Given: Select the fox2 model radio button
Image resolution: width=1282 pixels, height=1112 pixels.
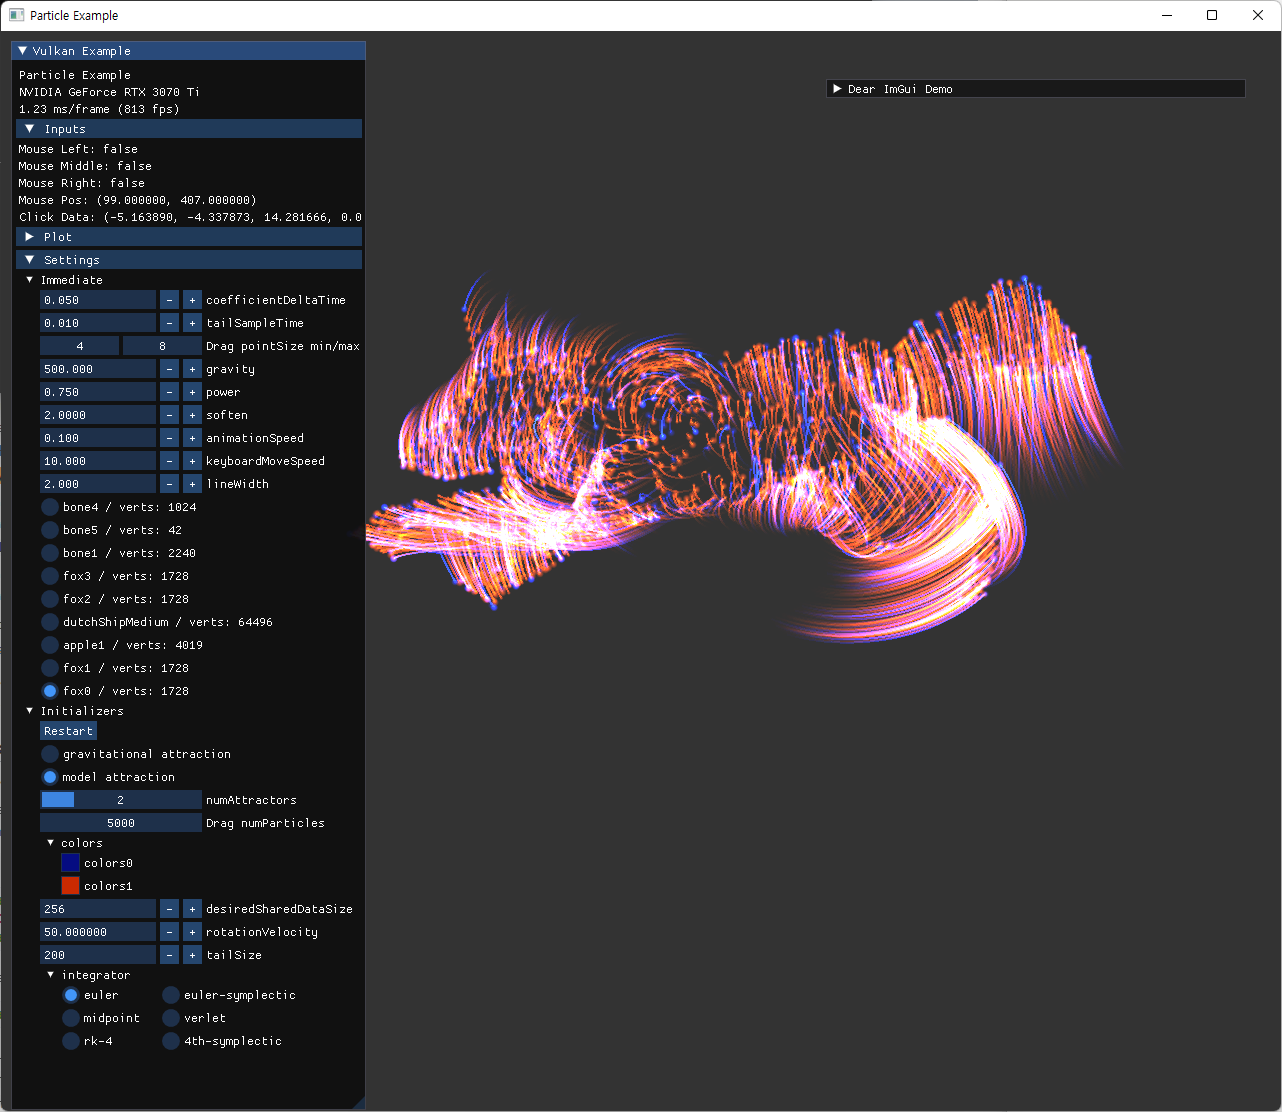Looking at the screenshot, I should click(50, 599).
